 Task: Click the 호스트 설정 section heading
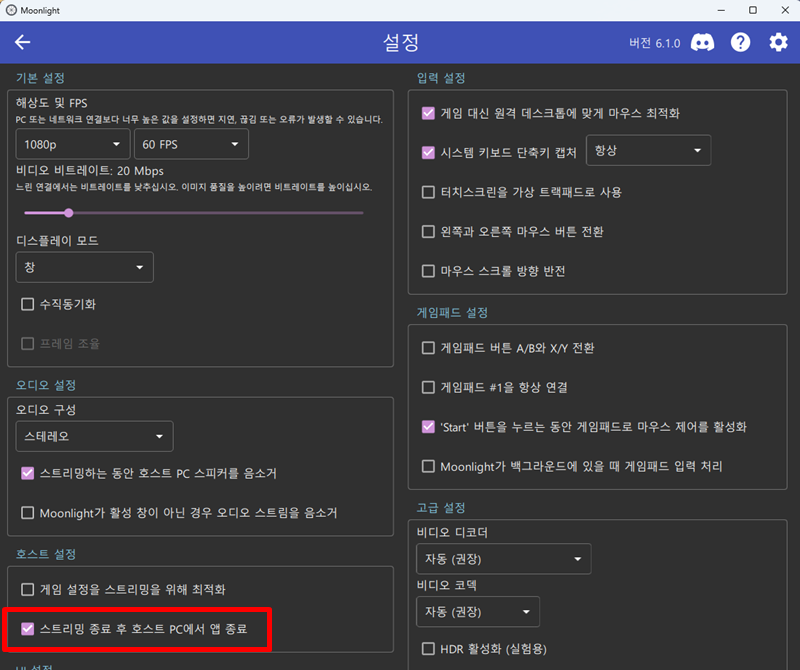pyautogui.click(x=46, y=554)
